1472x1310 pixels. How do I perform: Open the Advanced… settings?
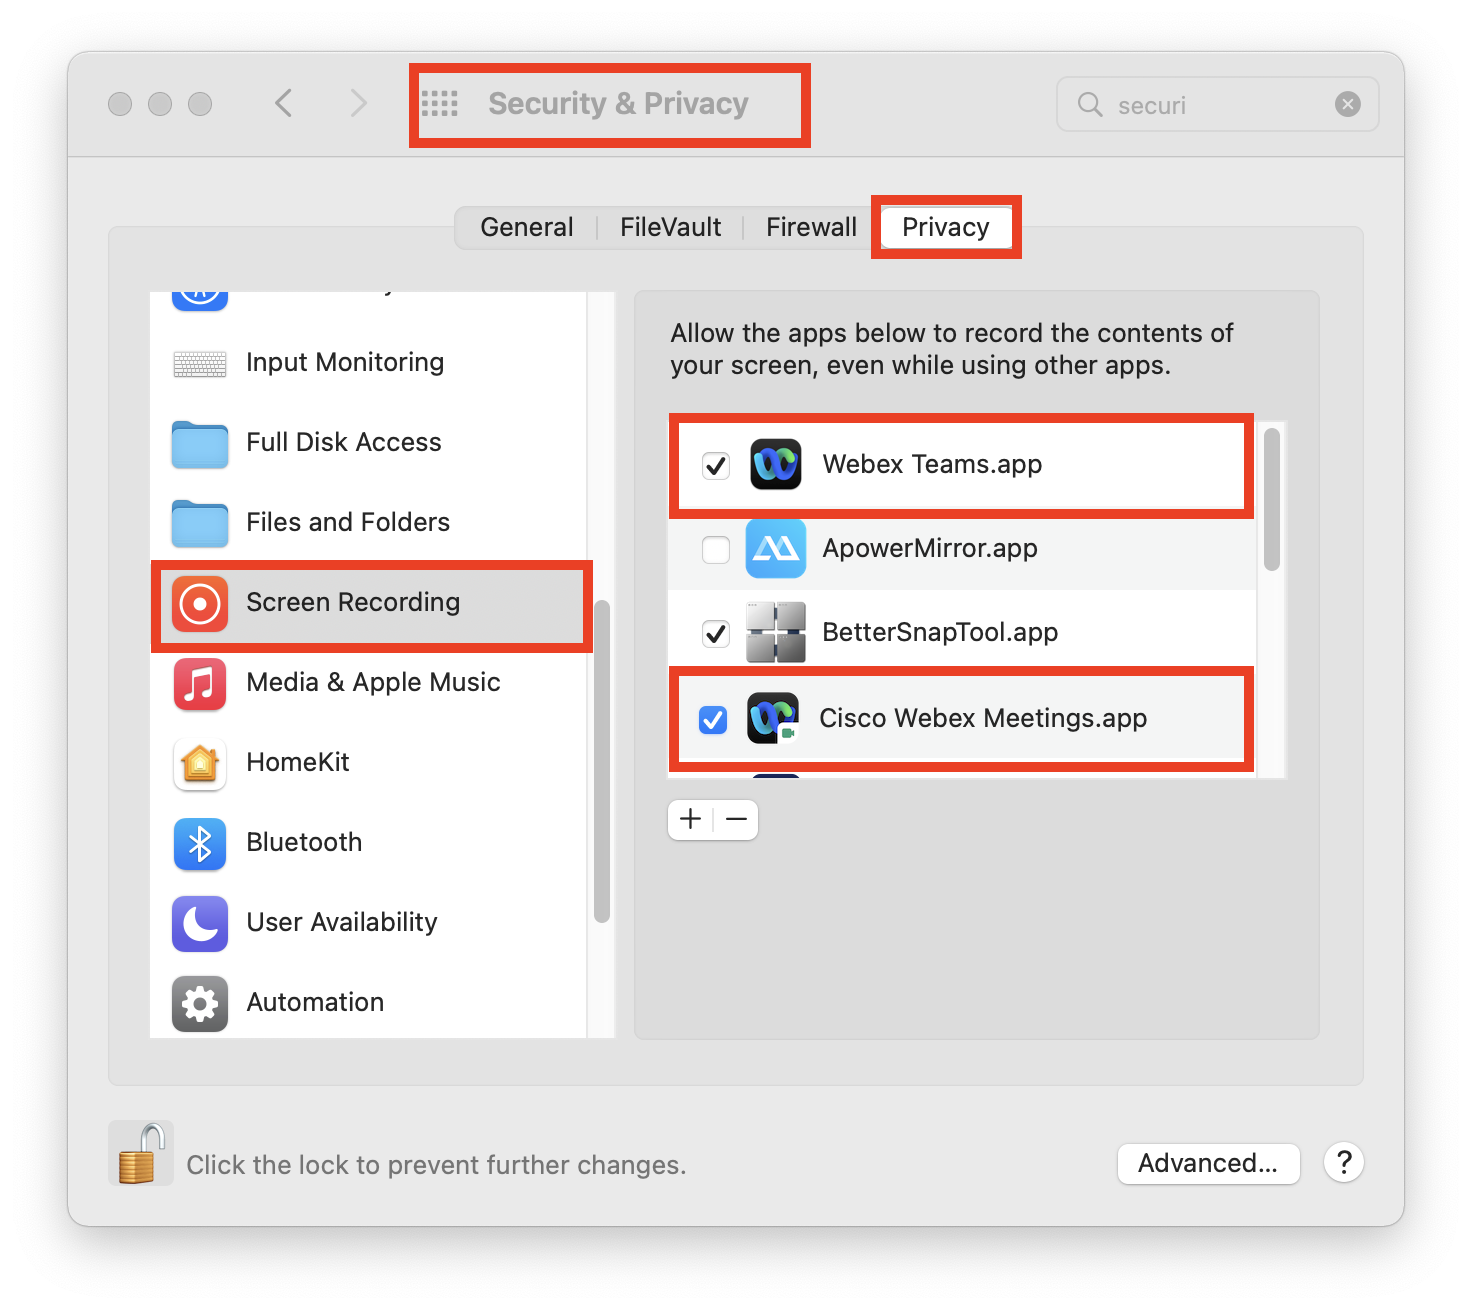click(x=1208, y=1163)
